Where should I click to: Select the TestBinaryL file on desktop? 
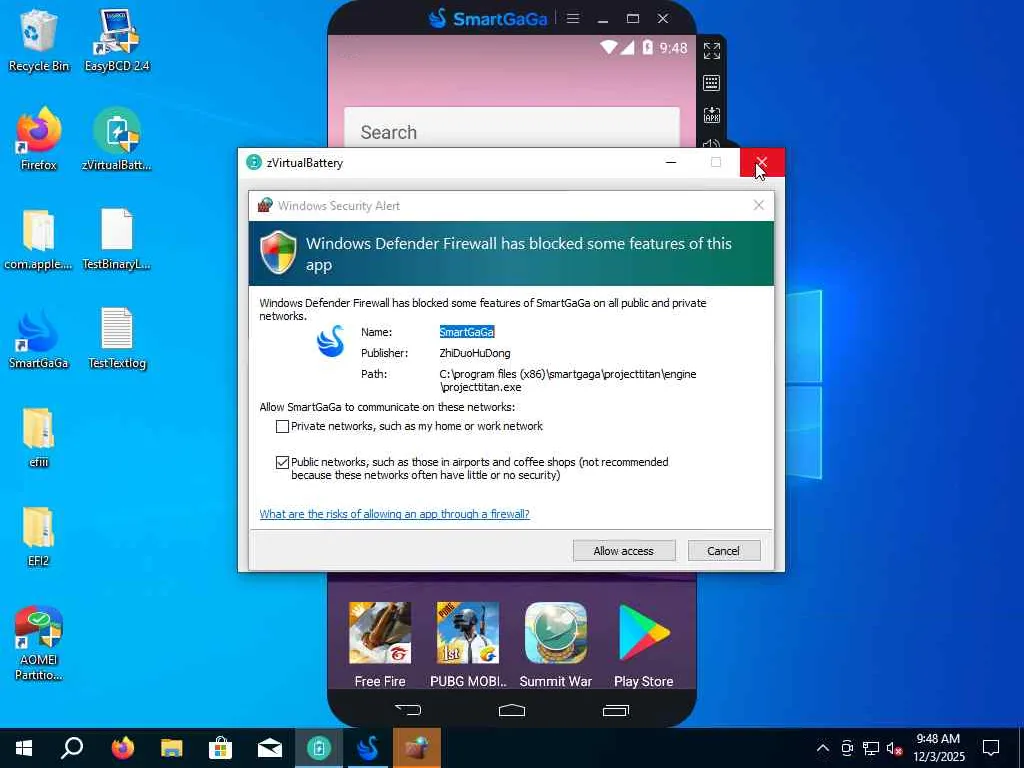coord(117,239)
